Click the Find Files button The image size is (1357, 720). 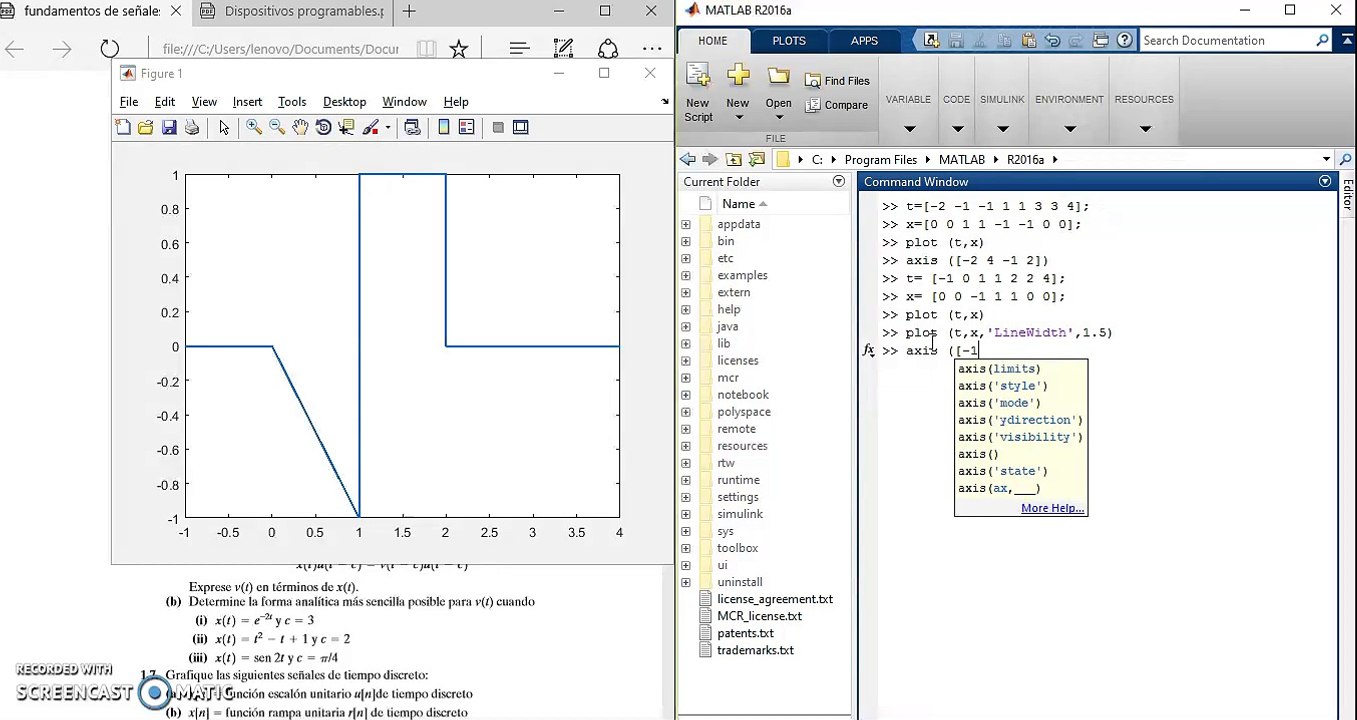[837, 81]
